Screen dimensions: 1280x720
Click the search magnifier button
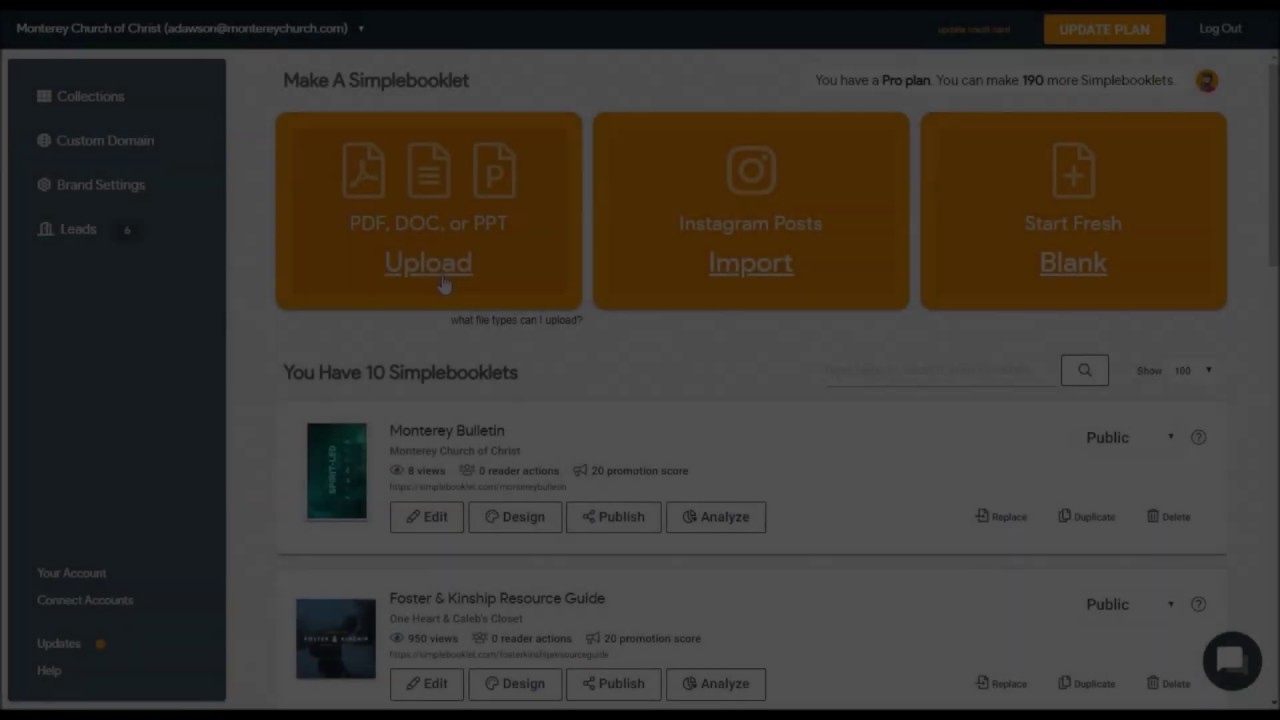click(1084, 370)
